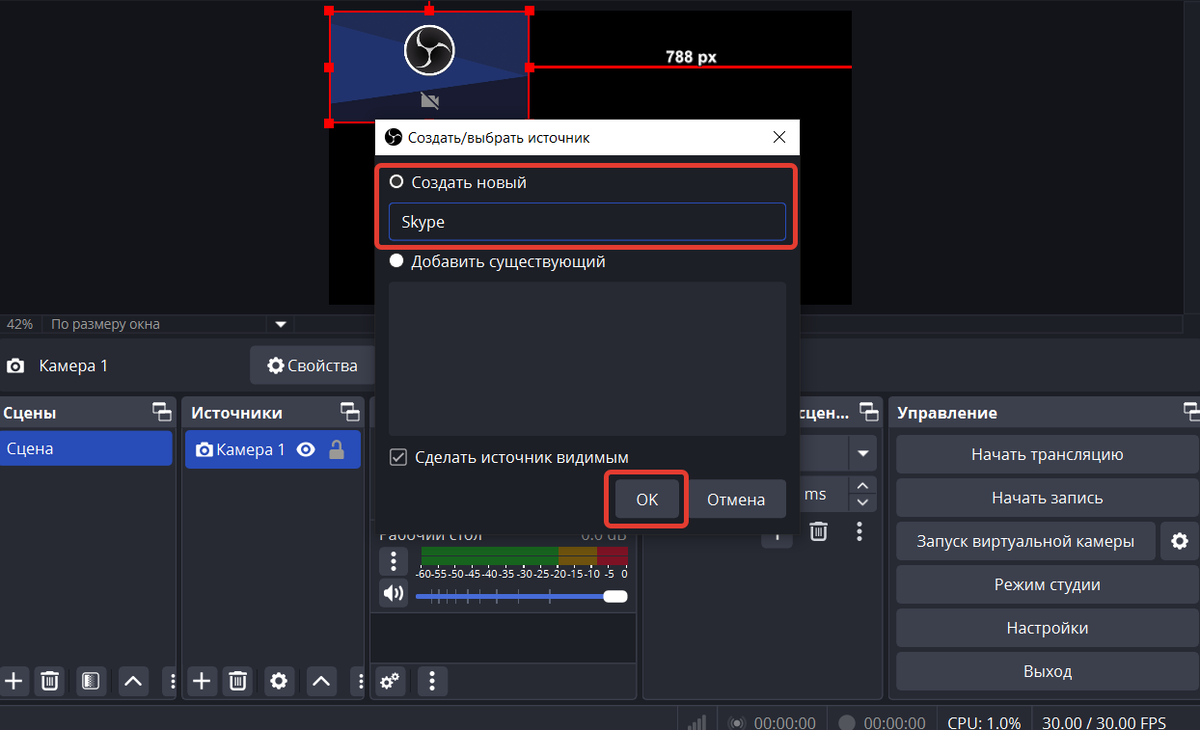Lock the Камера 1 source
1200x730 pixels.
pos(337,450)
